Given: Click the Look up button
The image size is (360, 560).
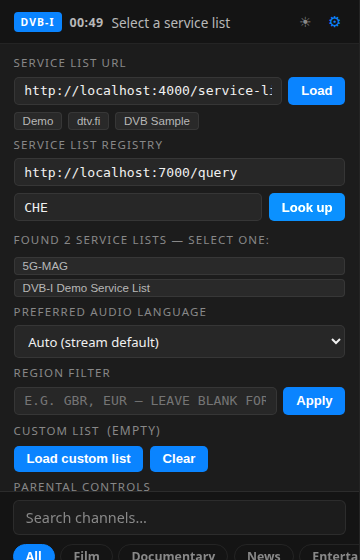Looking at the screenshot, I should [x=307, y=207].
